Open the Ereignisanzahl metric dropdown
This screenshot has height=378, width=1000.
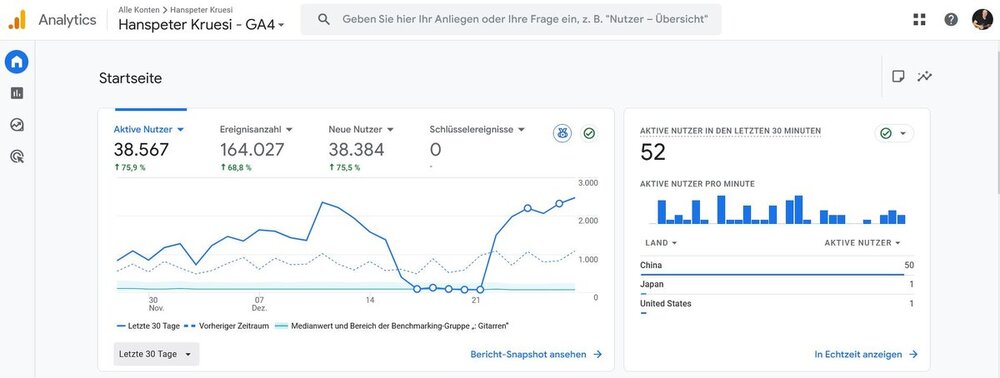[x=256, y=129]
